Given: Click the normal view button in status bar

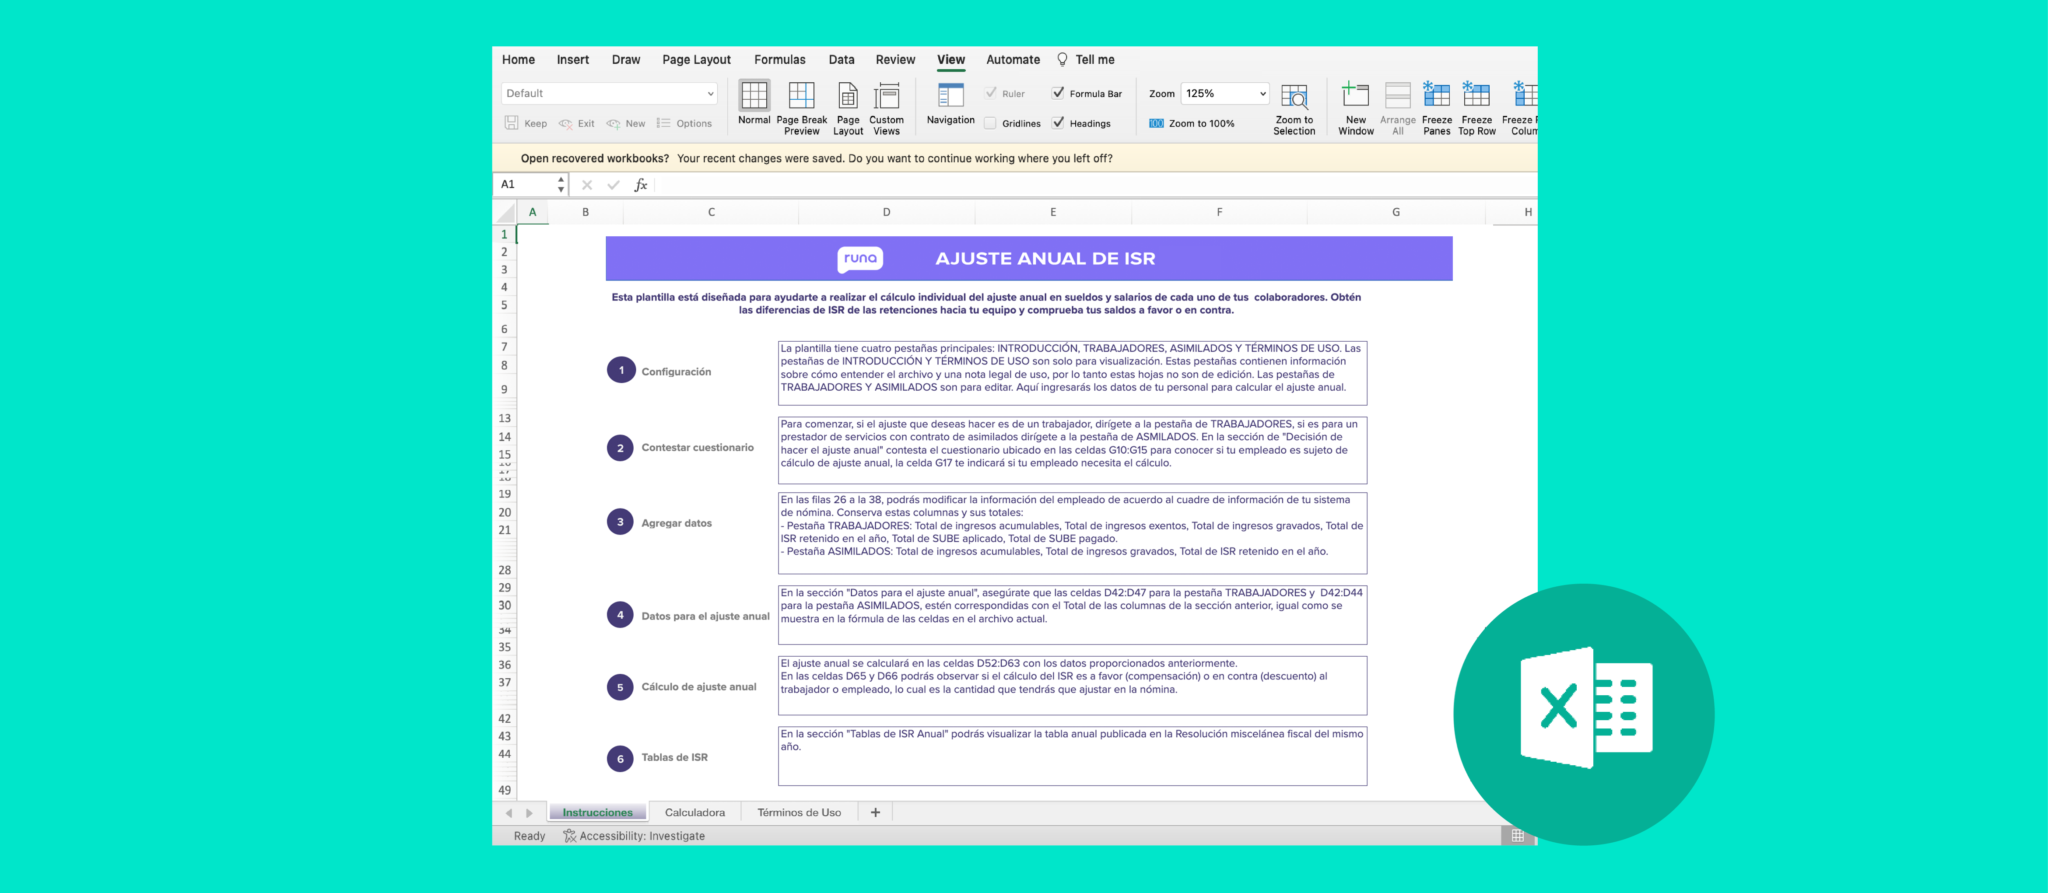Looking at the screenshot, I should (1517, 836).
